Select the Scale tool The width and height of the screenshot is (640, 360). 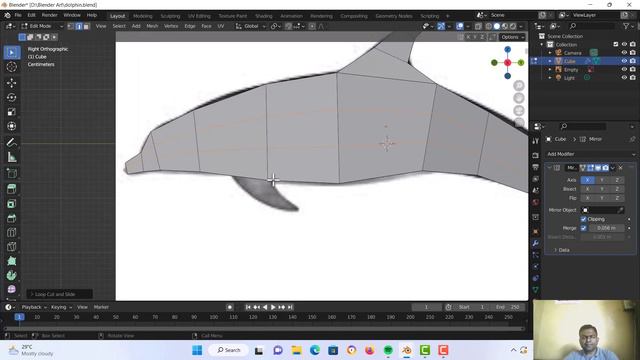coord(11,112)
